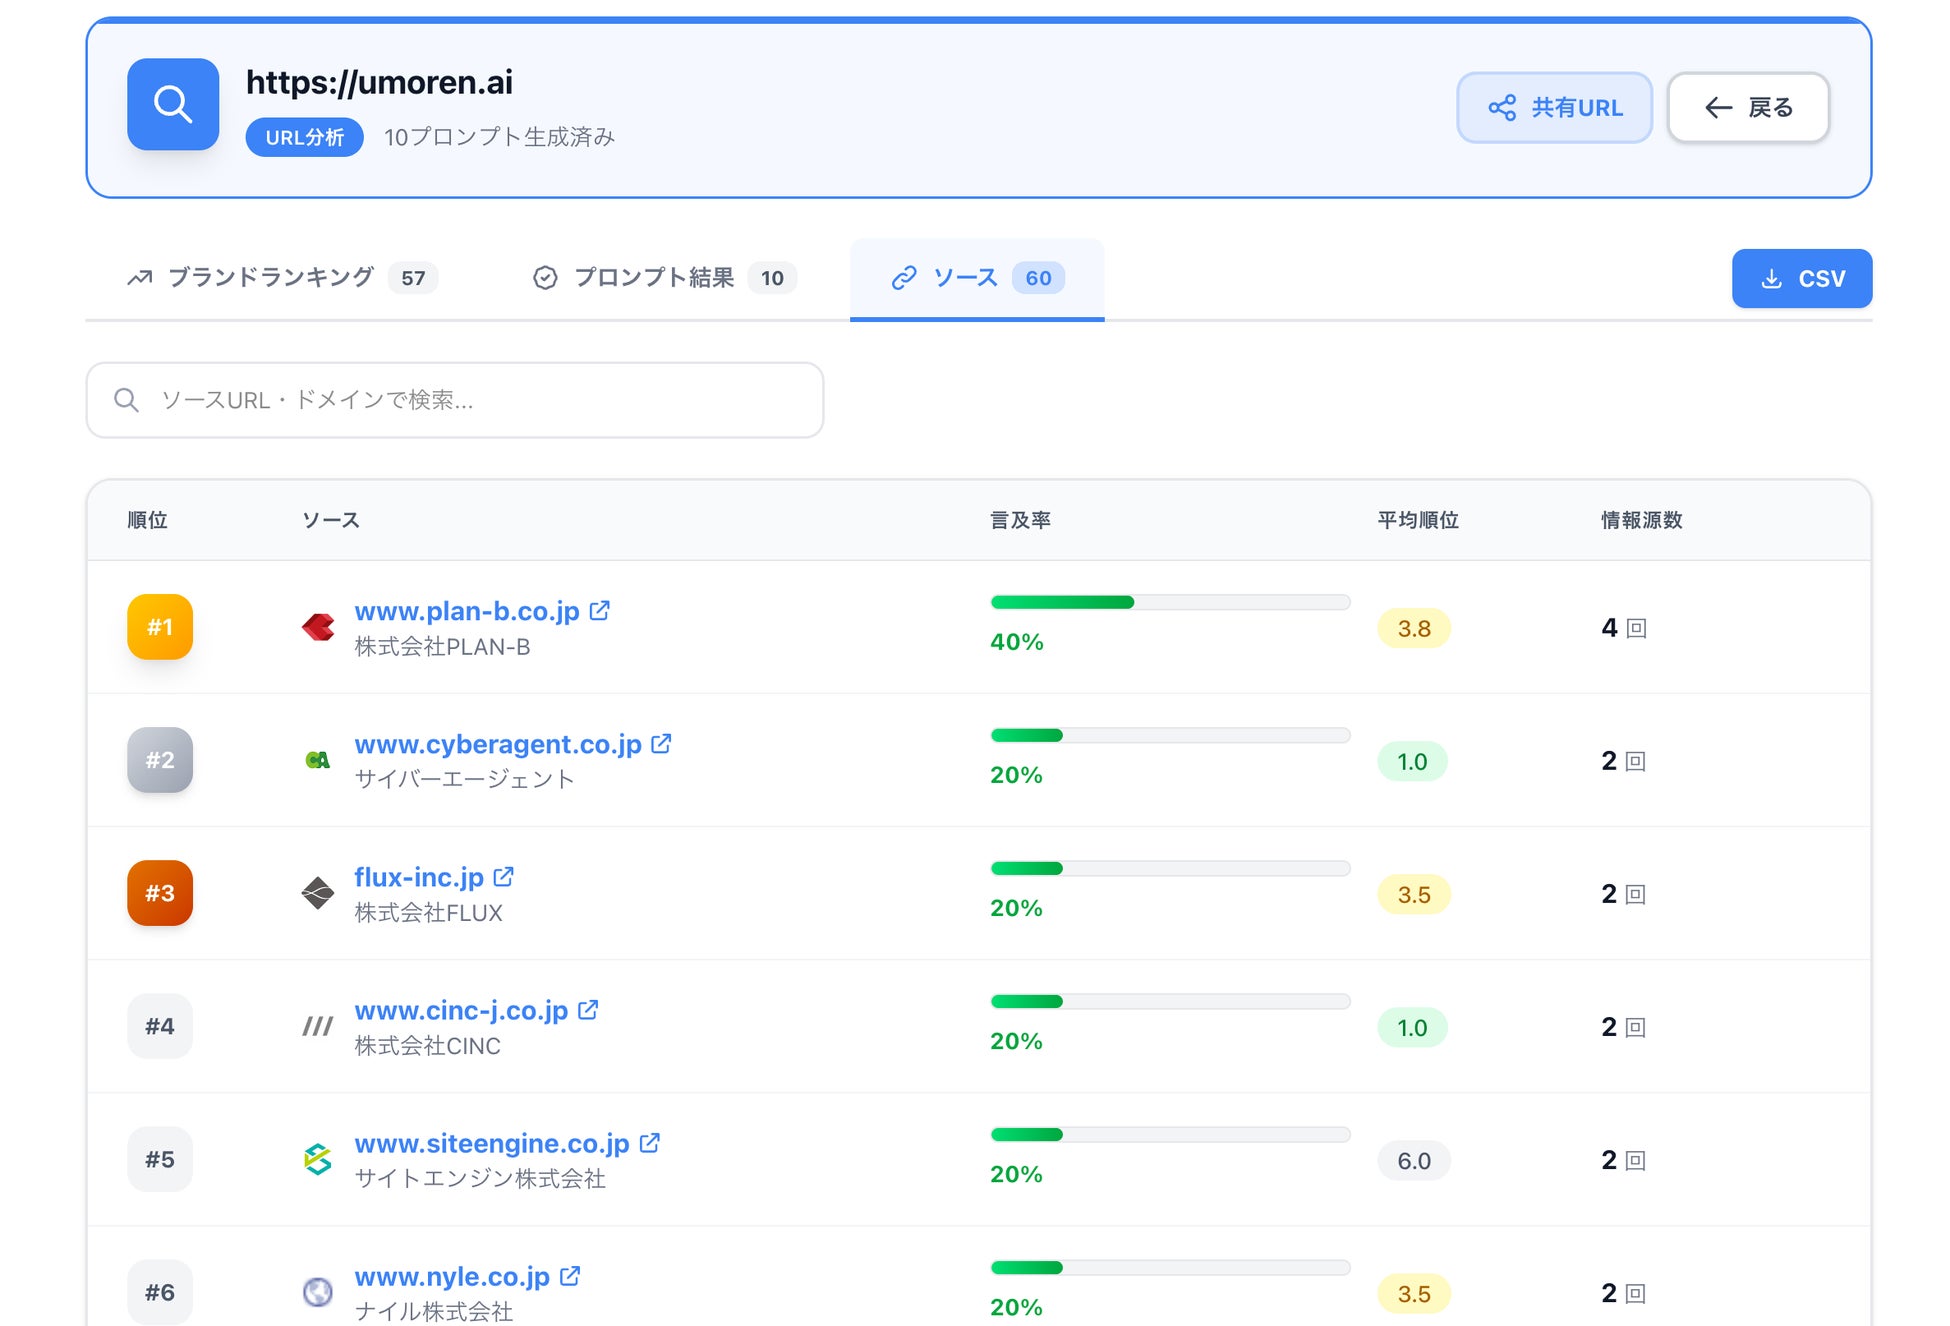Viewport: 1950px width, 1326px height.
Task: Click the 共有URL share button
Action: (x=1554, y=107)
